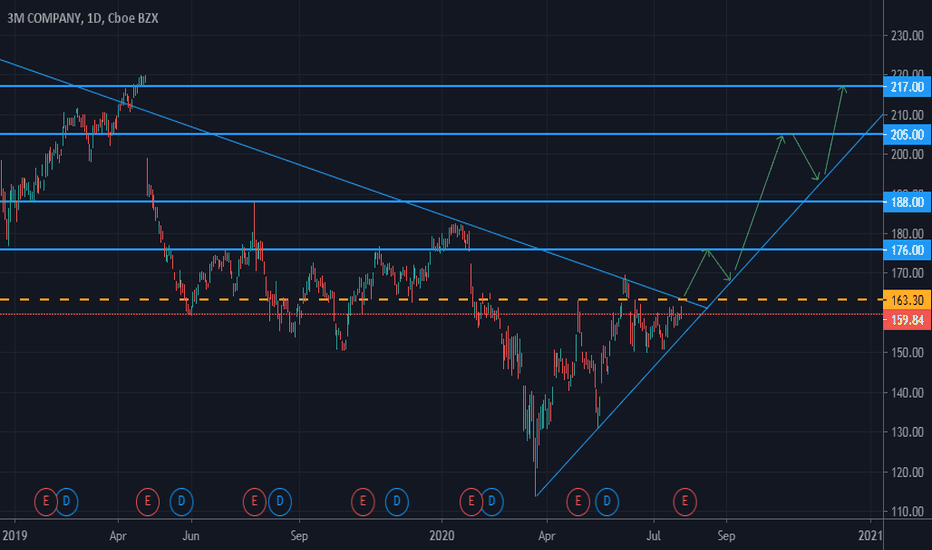
Task: Select the dividend D marker left of Jul 2020
Action: [607, 502]
